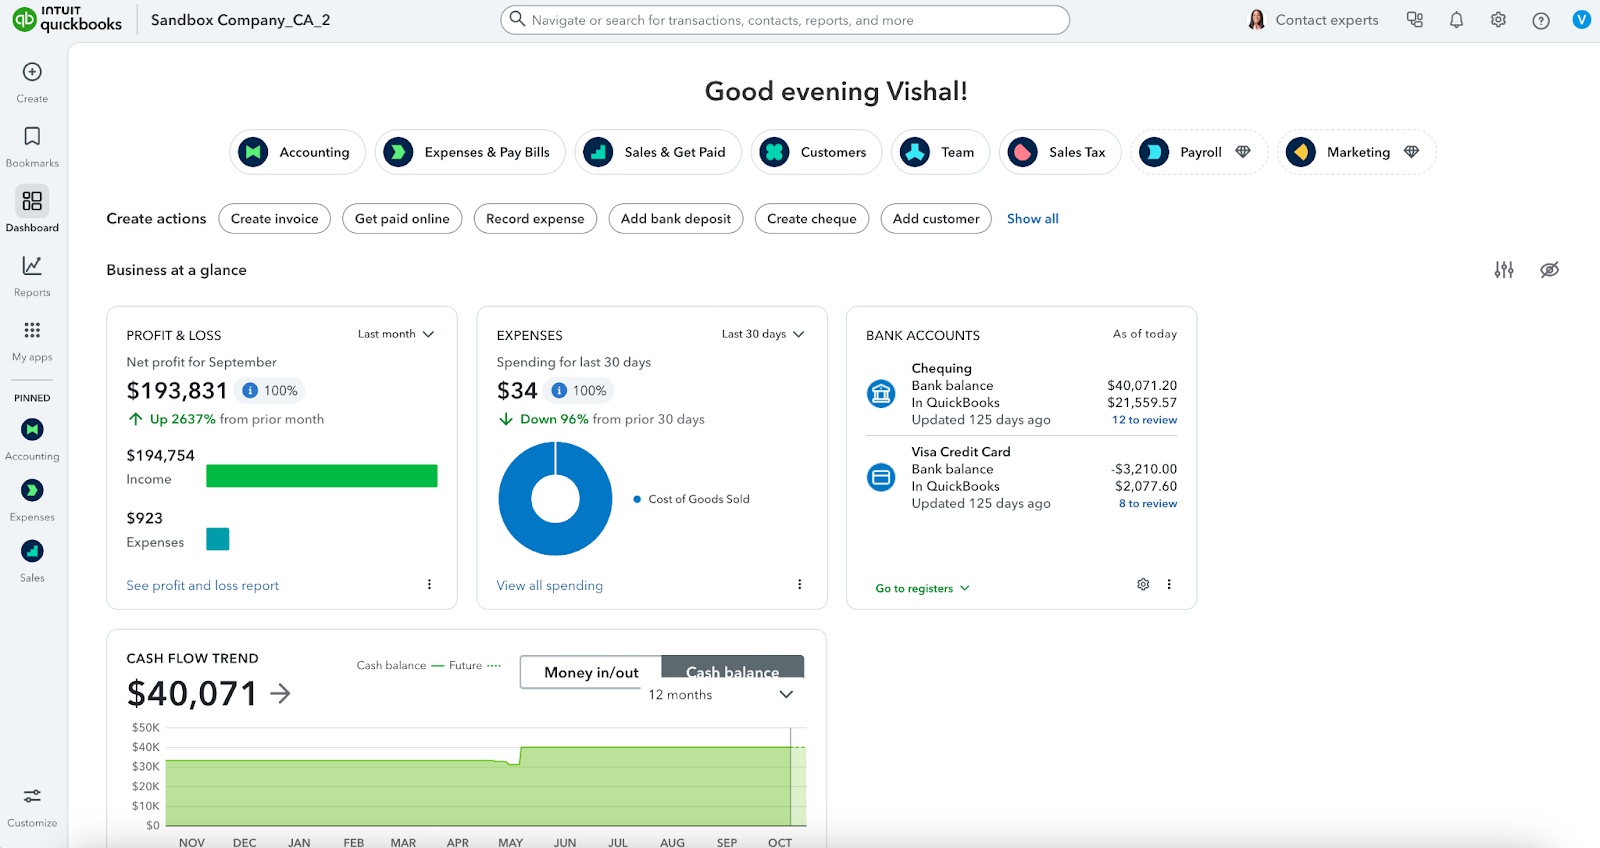1600x848 pixels.
Task: Open the Payroll shortcut pill
Action: pos(1199,152)
